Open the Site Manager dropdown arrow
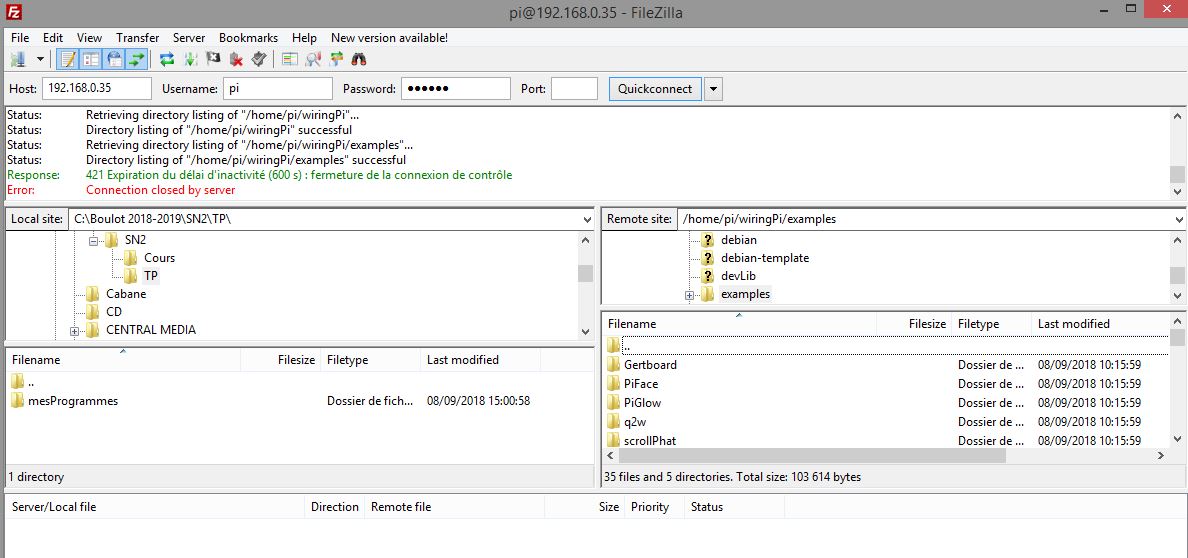This screenshot has height=558, width=1188. [40, 59]
